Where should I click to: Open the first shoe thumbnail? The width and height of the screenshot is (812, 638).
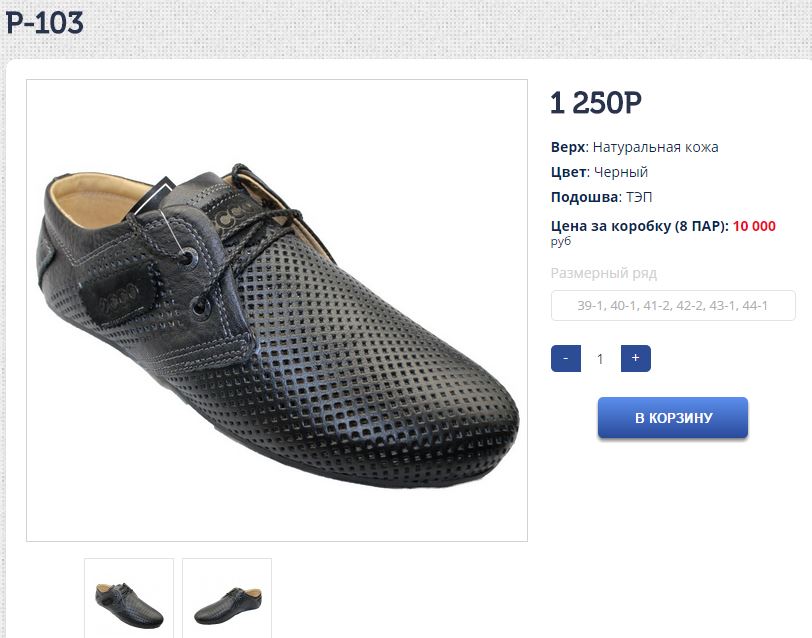[x=129, y=599]
